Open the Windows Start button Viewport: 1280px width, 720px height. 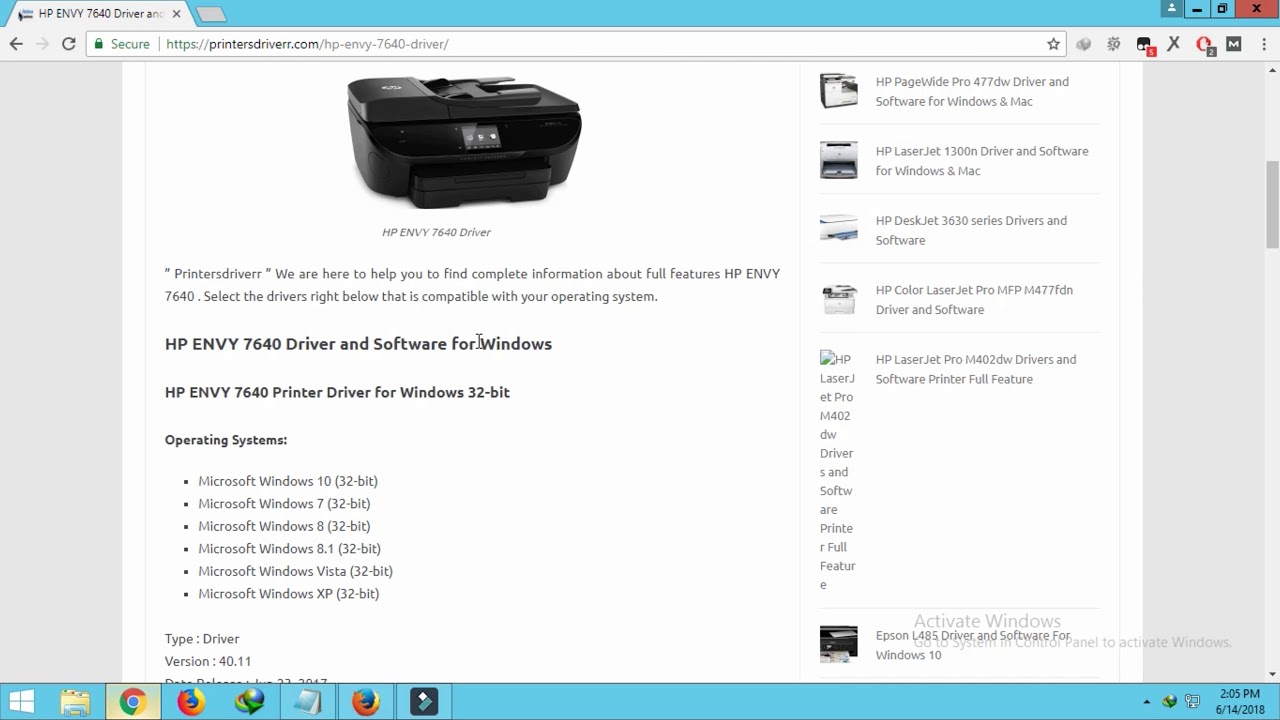coord(21,702)
